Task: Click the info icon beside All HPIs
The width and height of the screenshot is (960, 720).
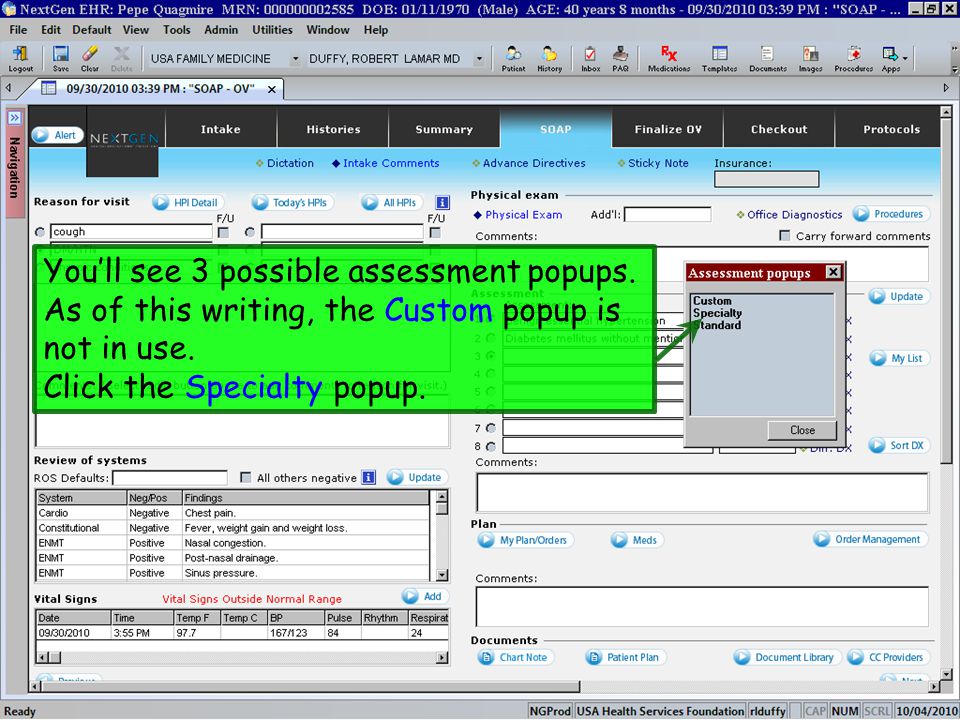Action: point(442,202)
